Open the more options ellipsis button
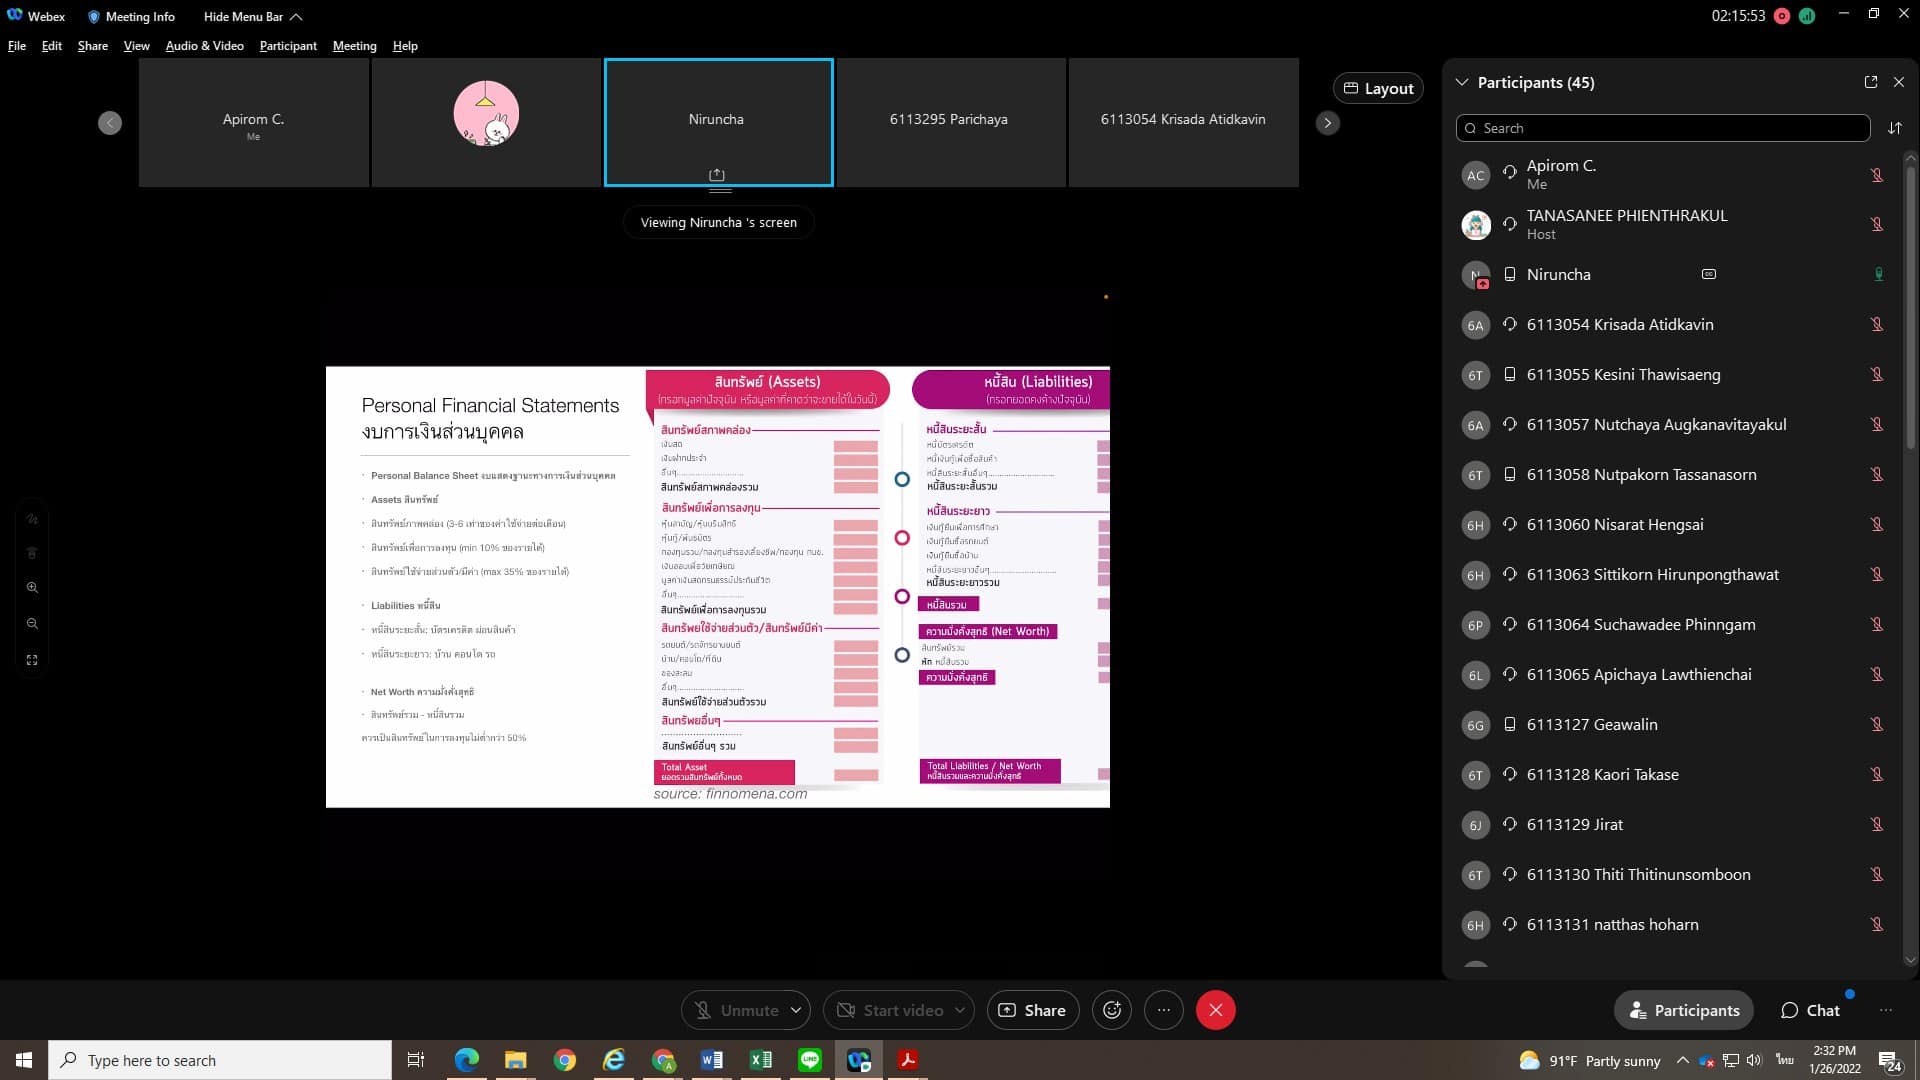 coord(1163,1010)
